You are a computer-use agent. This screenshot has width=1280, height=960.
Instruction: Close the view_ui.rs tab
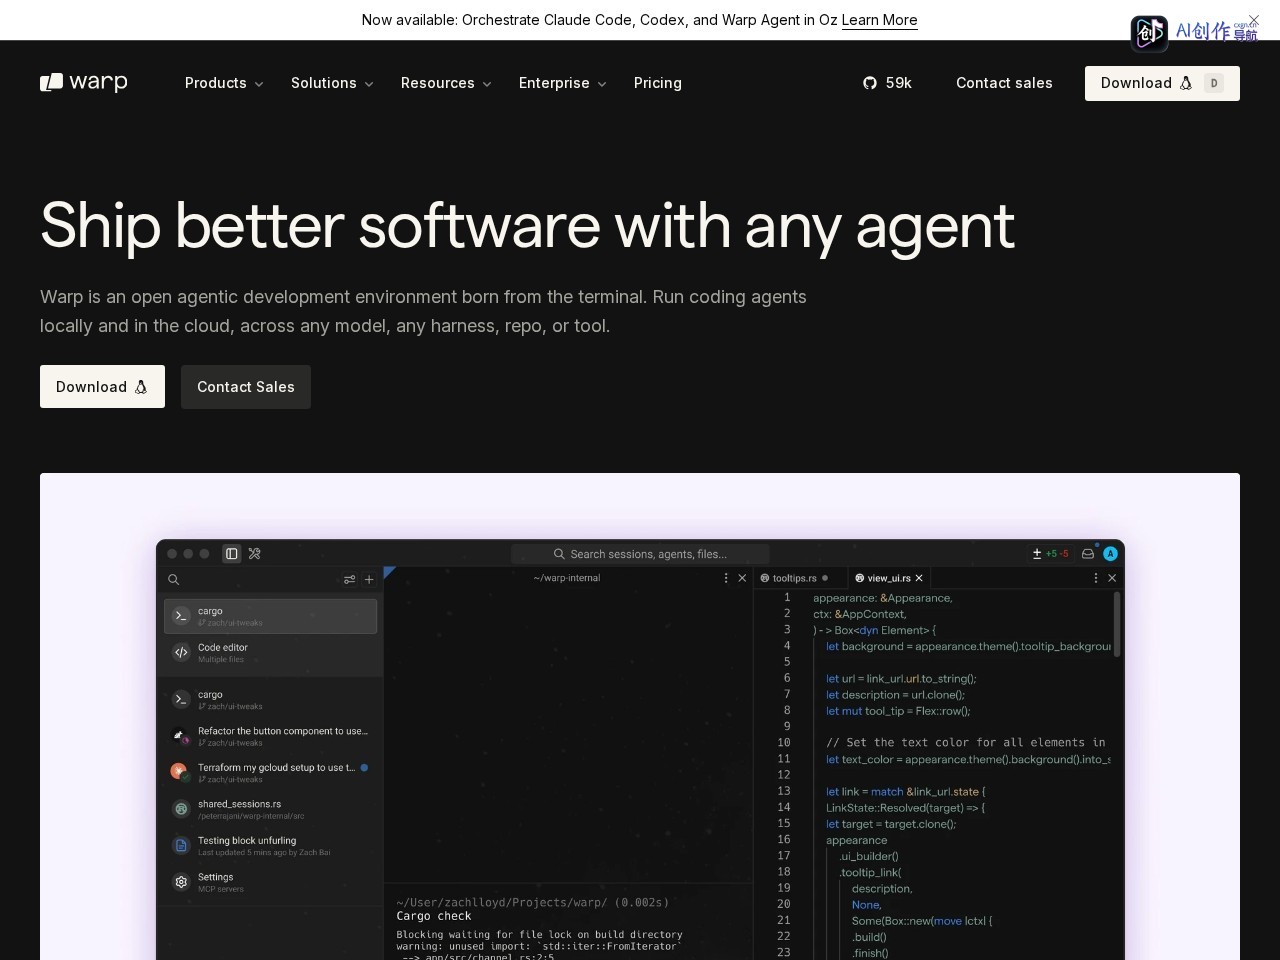[x=919, y=578]
